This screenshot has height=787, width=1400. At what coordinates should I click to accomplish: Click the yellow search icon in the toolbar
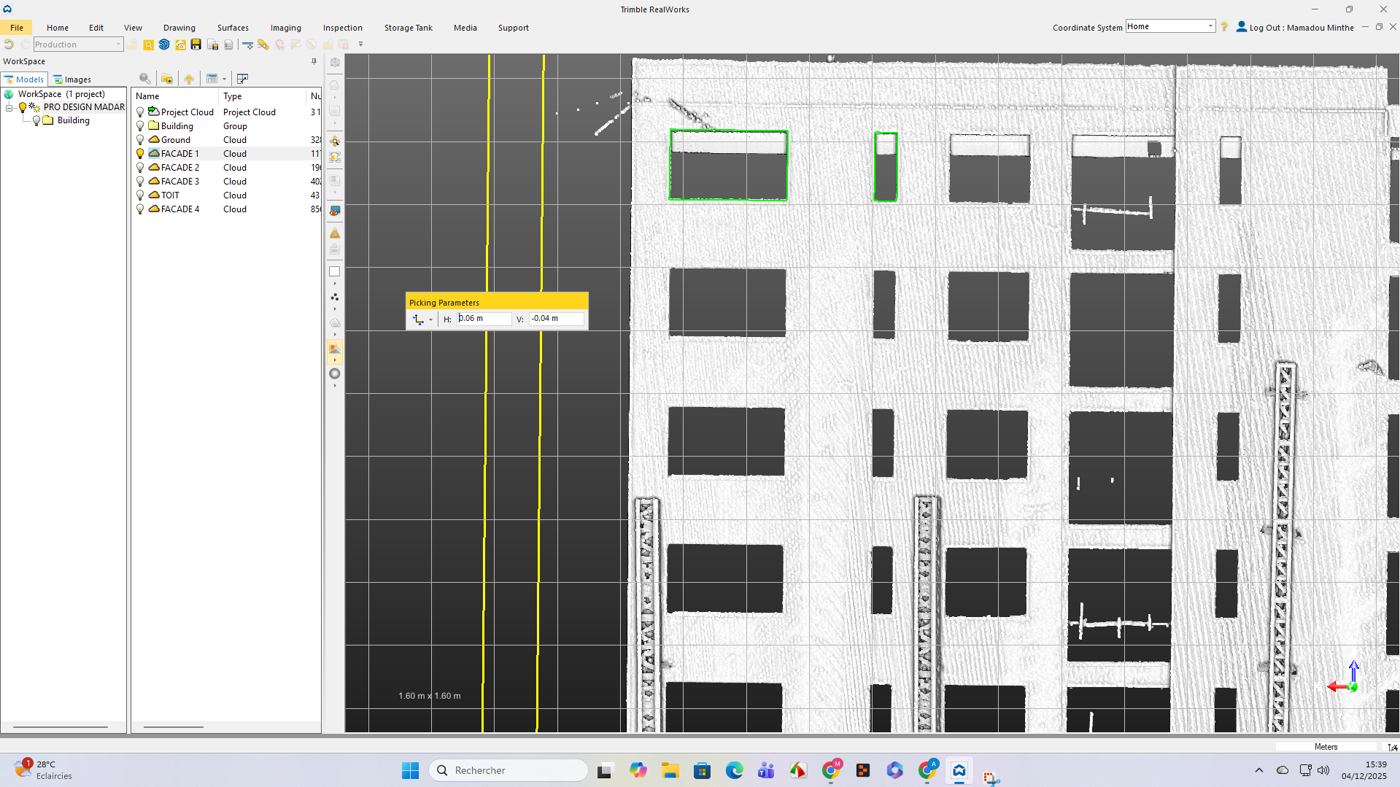148,44
